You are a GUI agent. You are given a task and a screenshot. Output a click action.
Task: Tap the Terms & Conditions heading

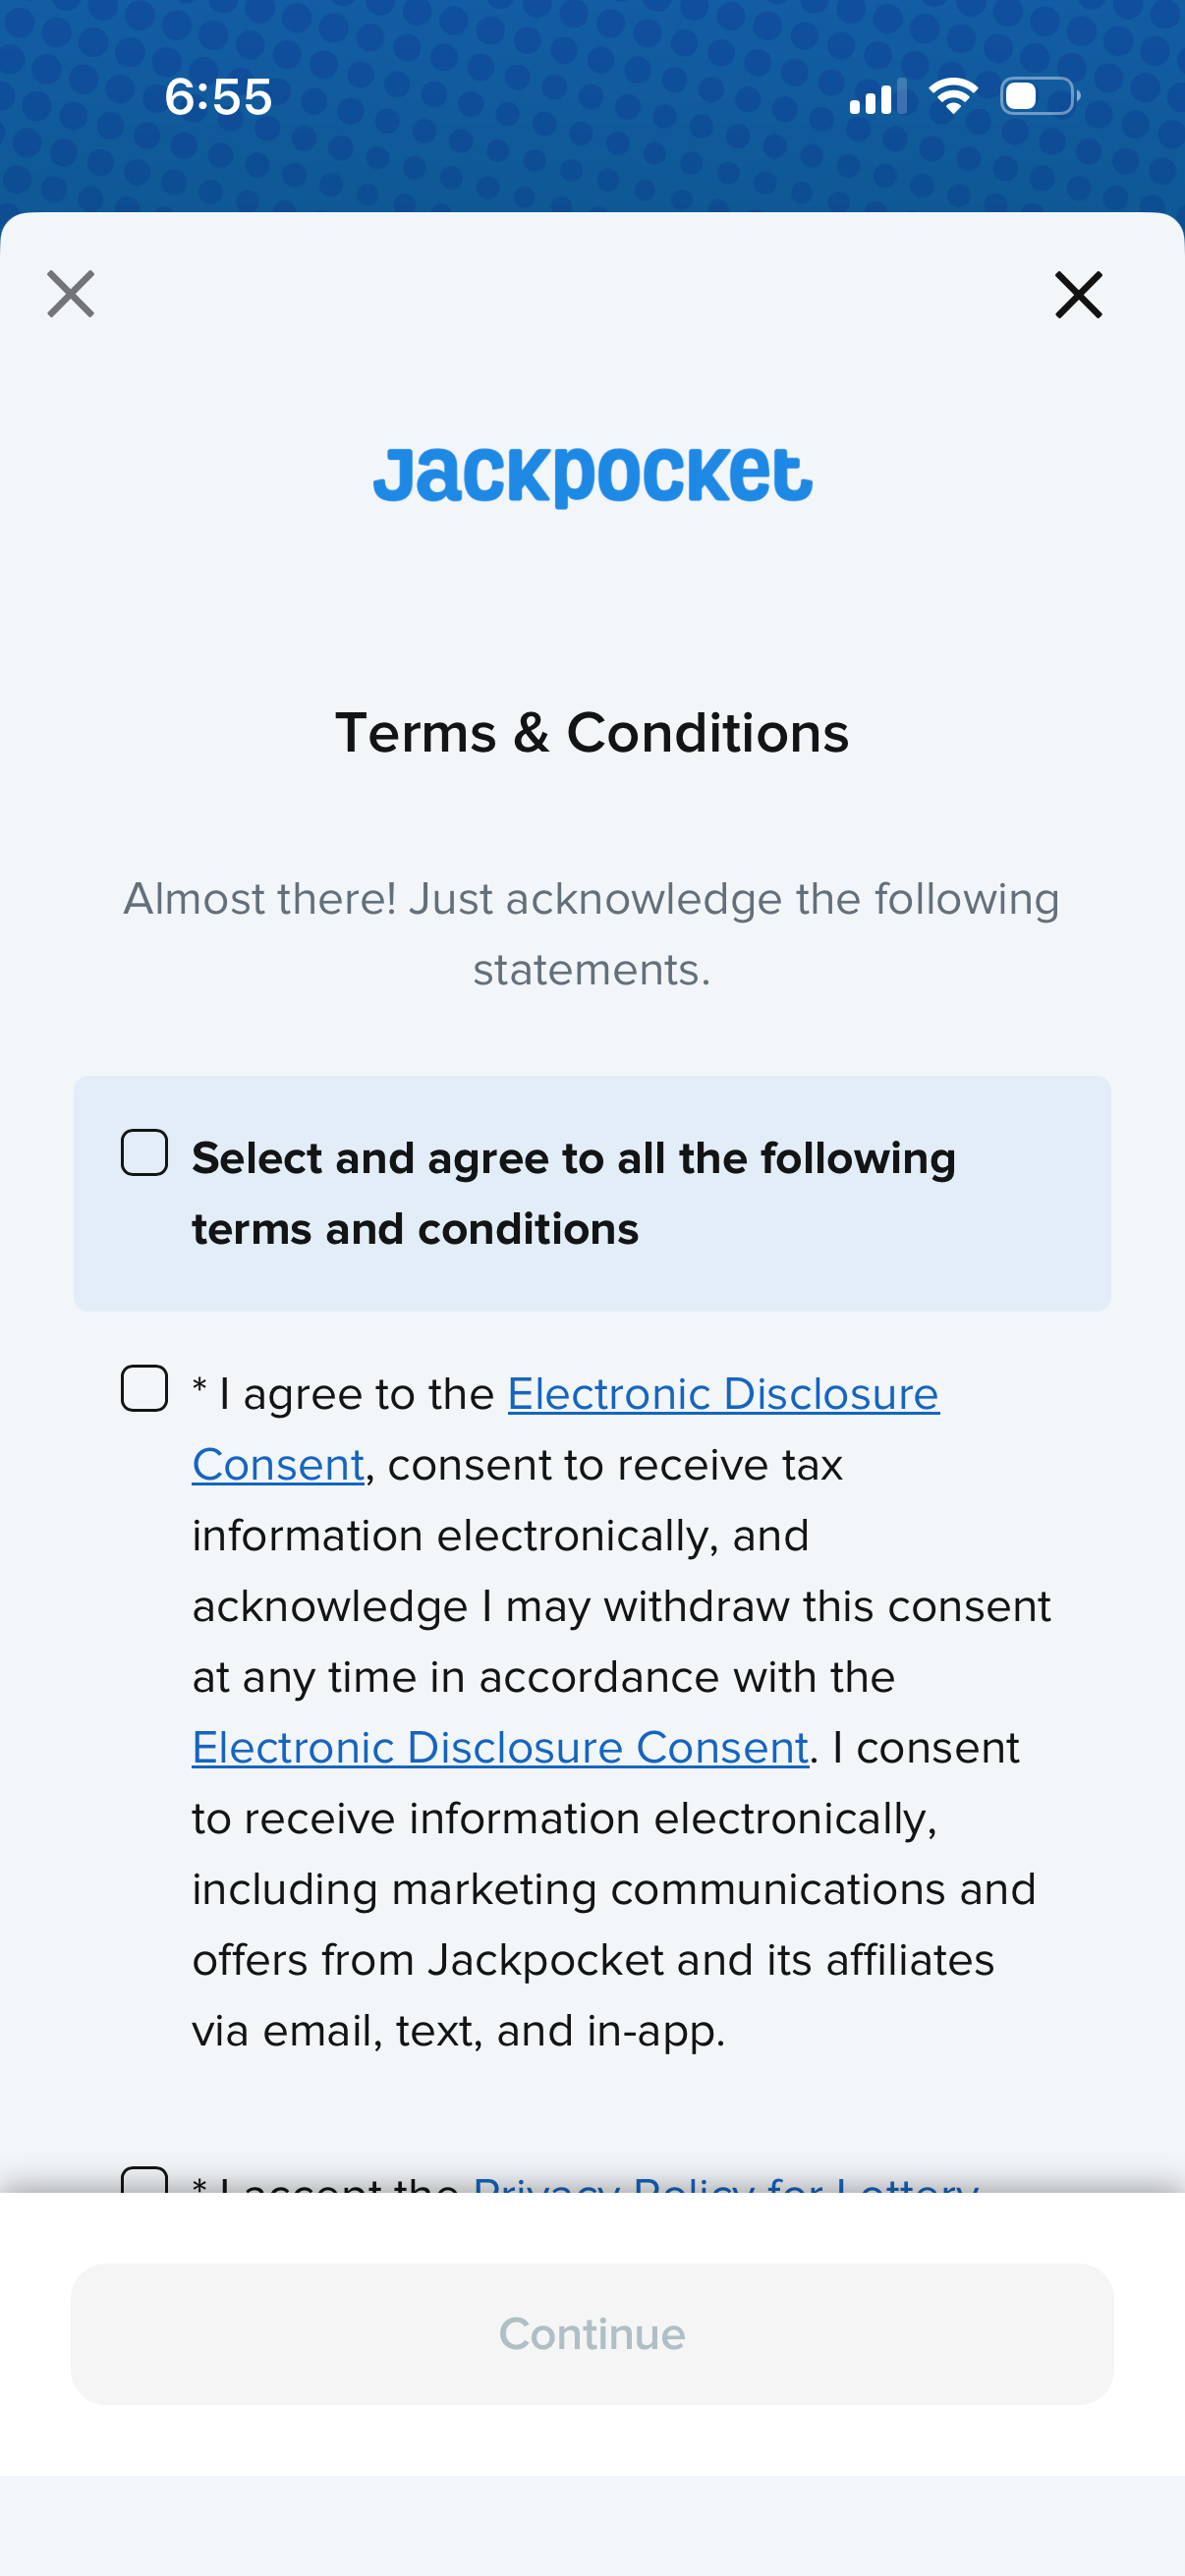pos(592,733)
